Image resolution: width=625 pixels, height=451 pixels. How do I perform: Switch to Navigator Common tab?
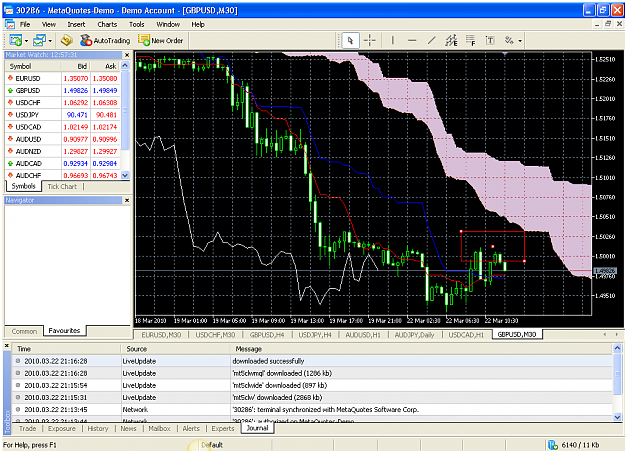pyautogui.click(x=24, y=331)
